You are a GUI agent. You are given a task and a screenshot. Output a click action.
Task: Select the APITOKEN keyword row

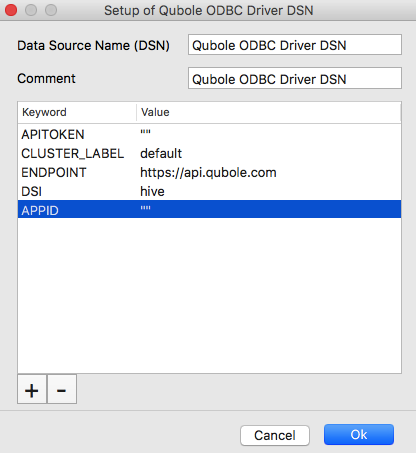(x=209, y=134)
